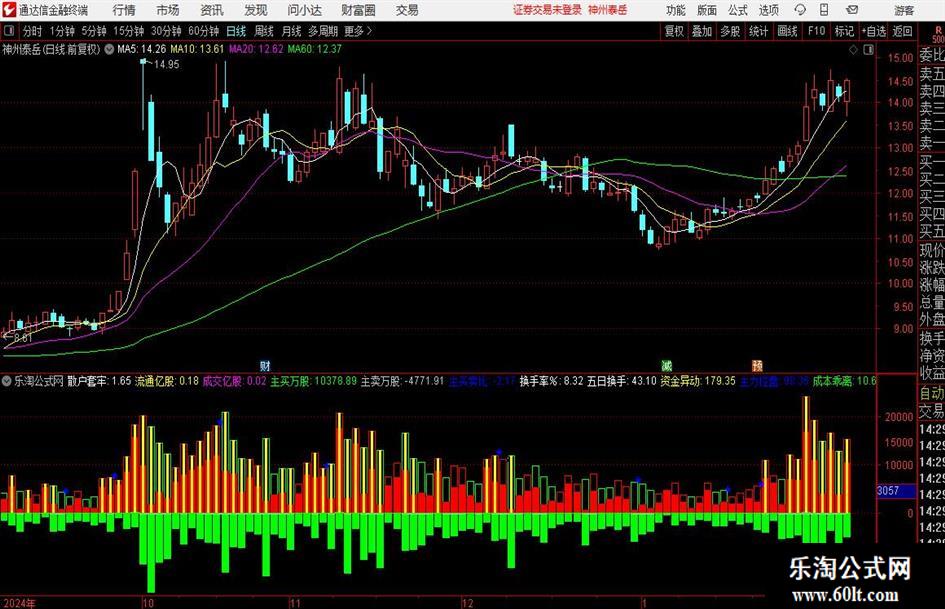Click the red 神州泰岳 stock name link
Screen dimensions: 945x609
tap(608, 10)
